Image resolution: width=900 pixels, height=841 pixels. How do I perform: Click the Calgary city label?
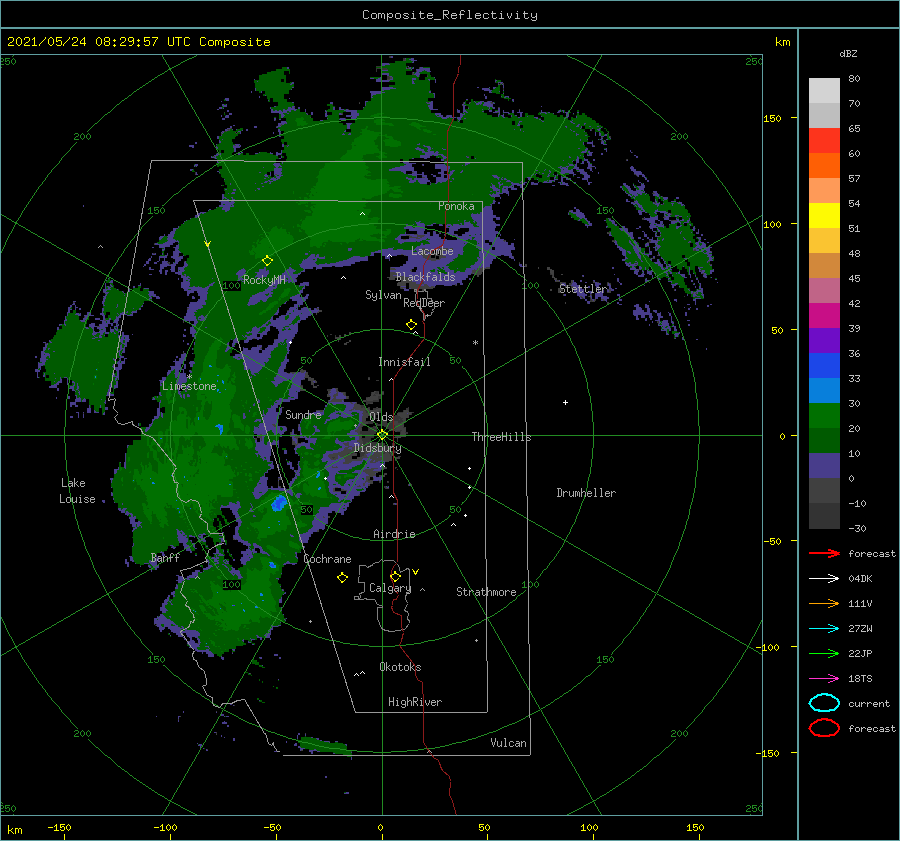[390, 588]
